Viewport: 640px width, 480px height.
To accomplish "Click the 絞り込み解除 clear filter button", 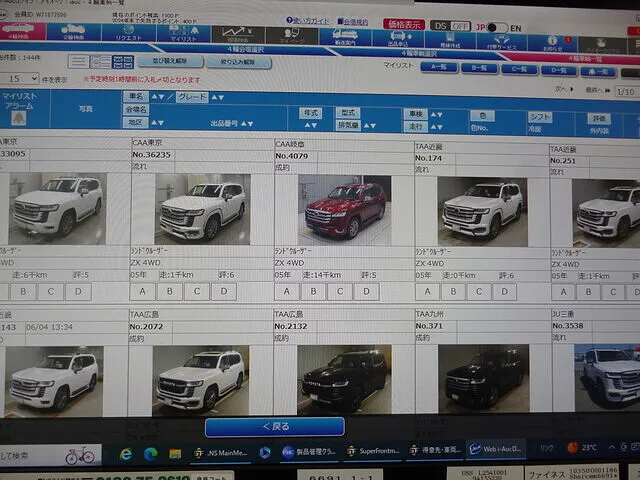I will point(238,62).
